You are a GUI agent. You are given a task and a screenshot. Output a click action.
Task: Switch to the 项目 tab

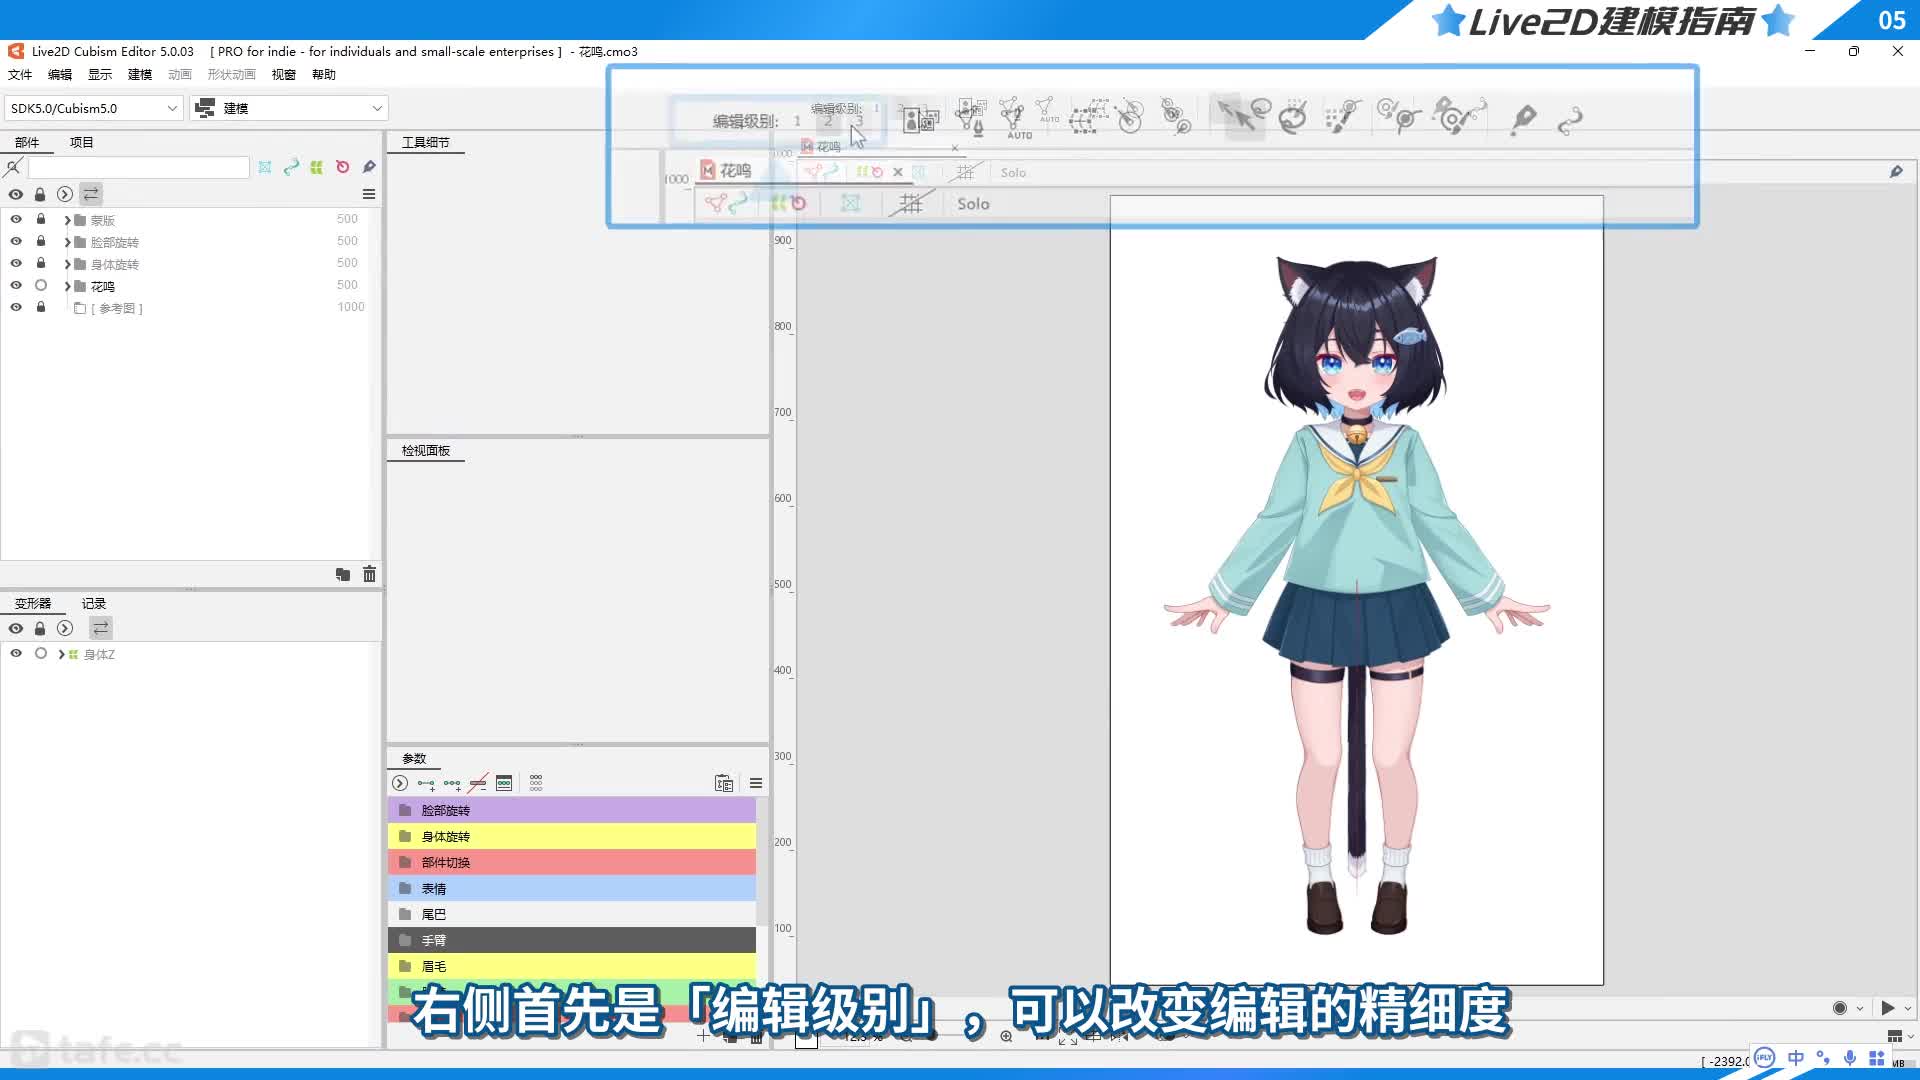[x=82, y=142]
